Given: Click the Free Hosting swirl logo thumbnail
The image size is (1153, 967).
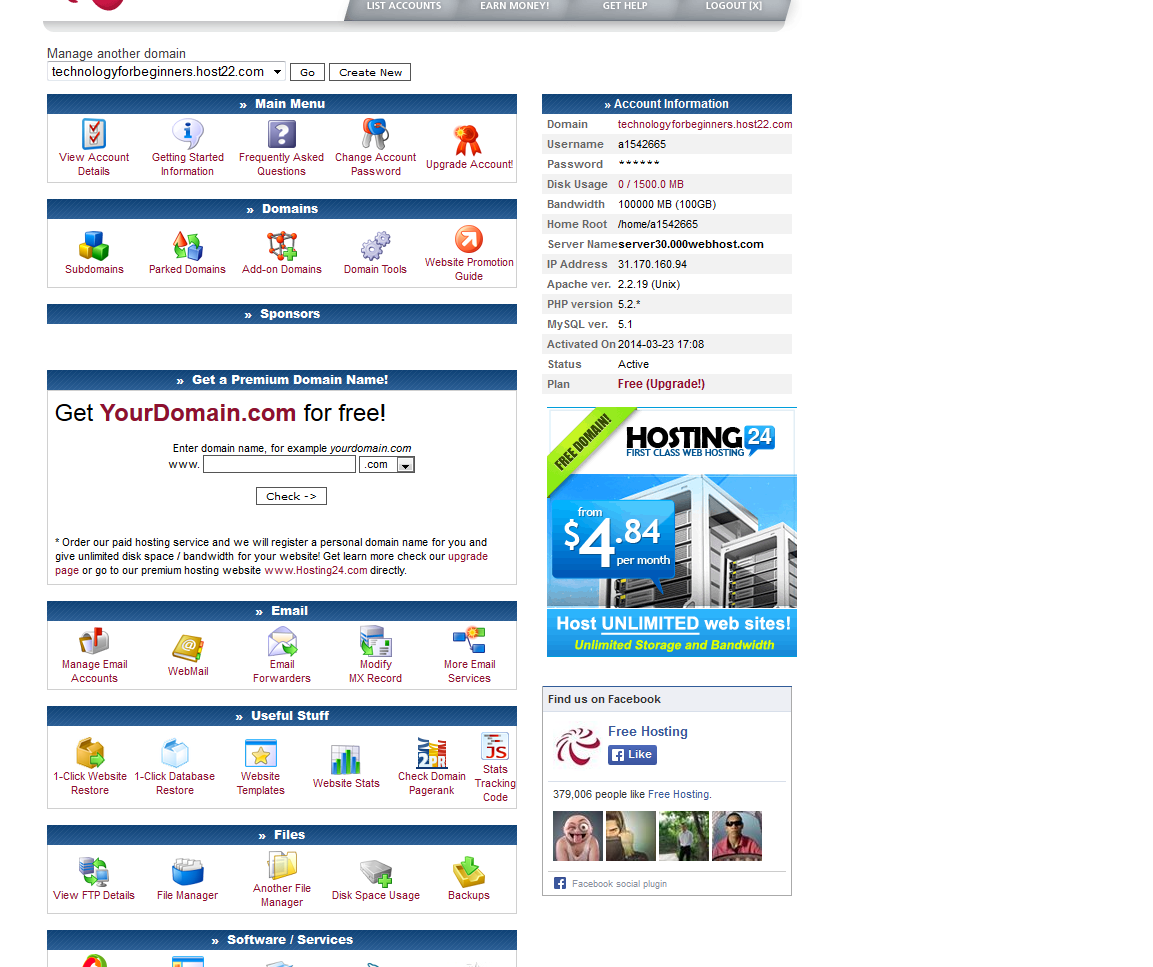Looking at the screenshot, I should click(x=577, y=747).
